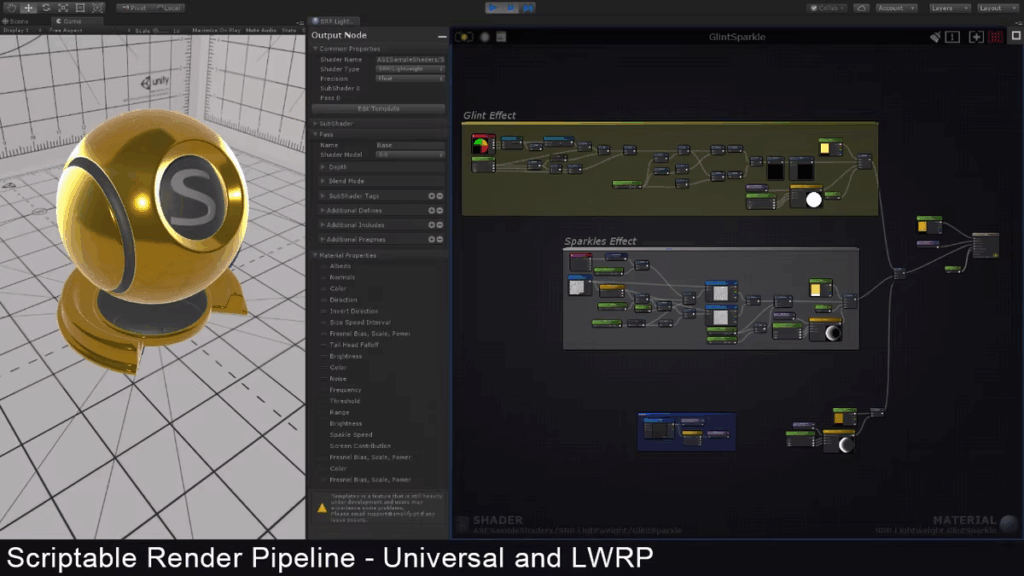Select the Scale tool in toolbar

point(63,8)
